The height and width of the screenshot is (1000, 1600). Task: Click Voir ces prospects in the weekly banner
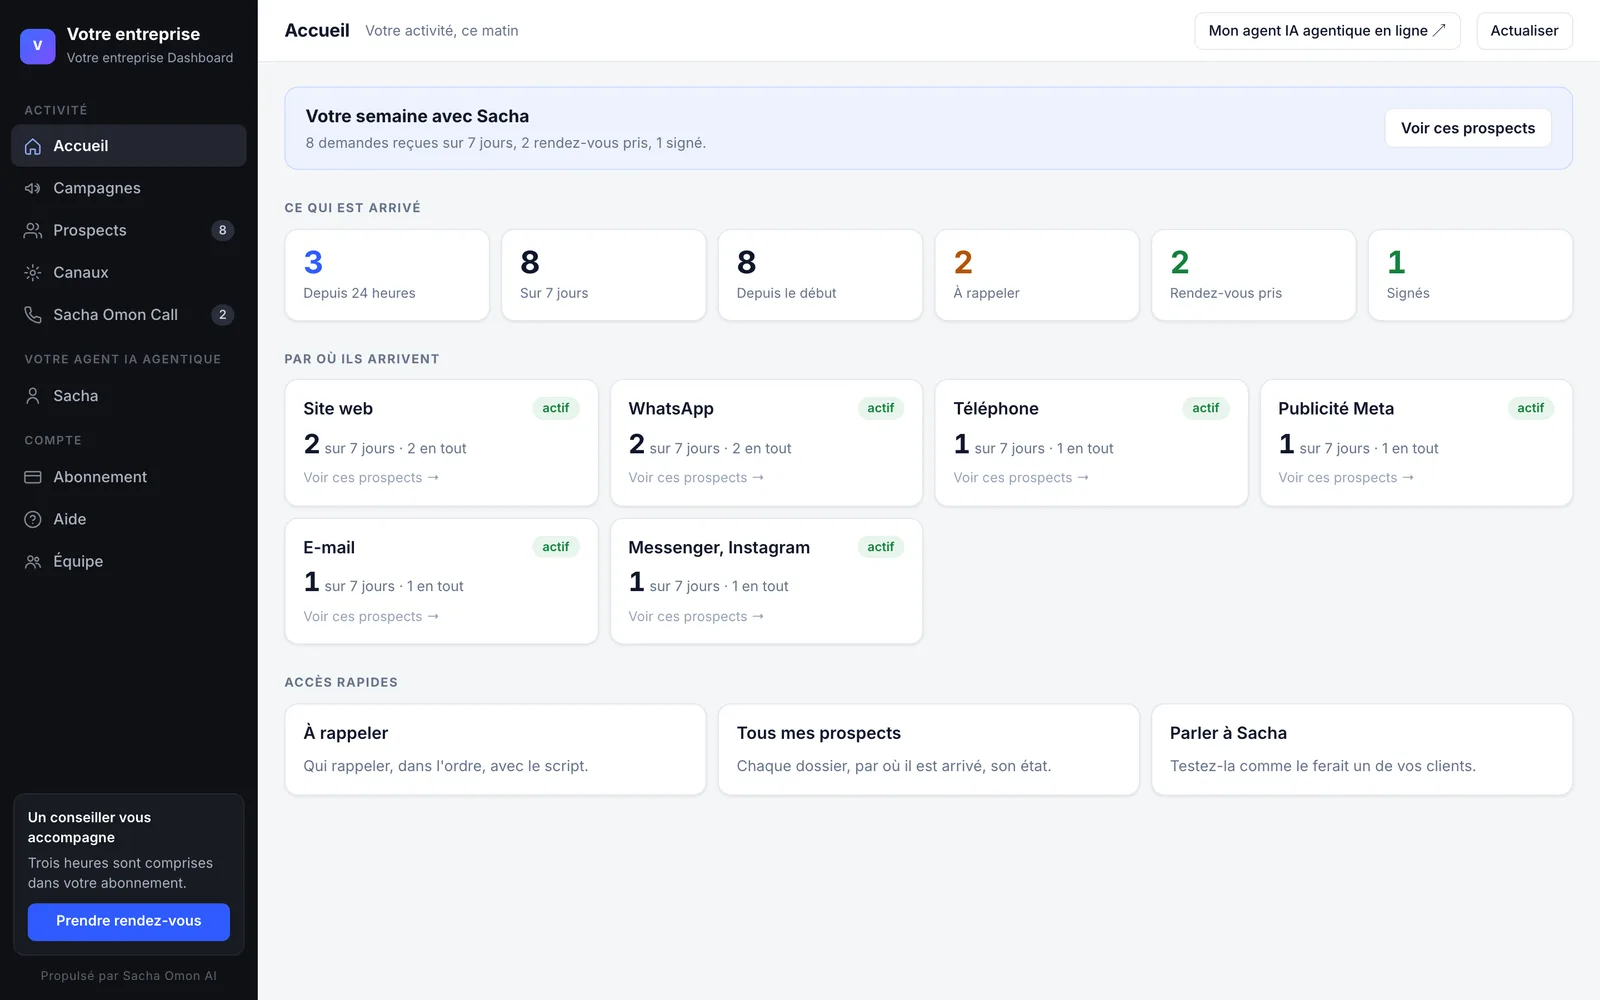[1467, 128]
